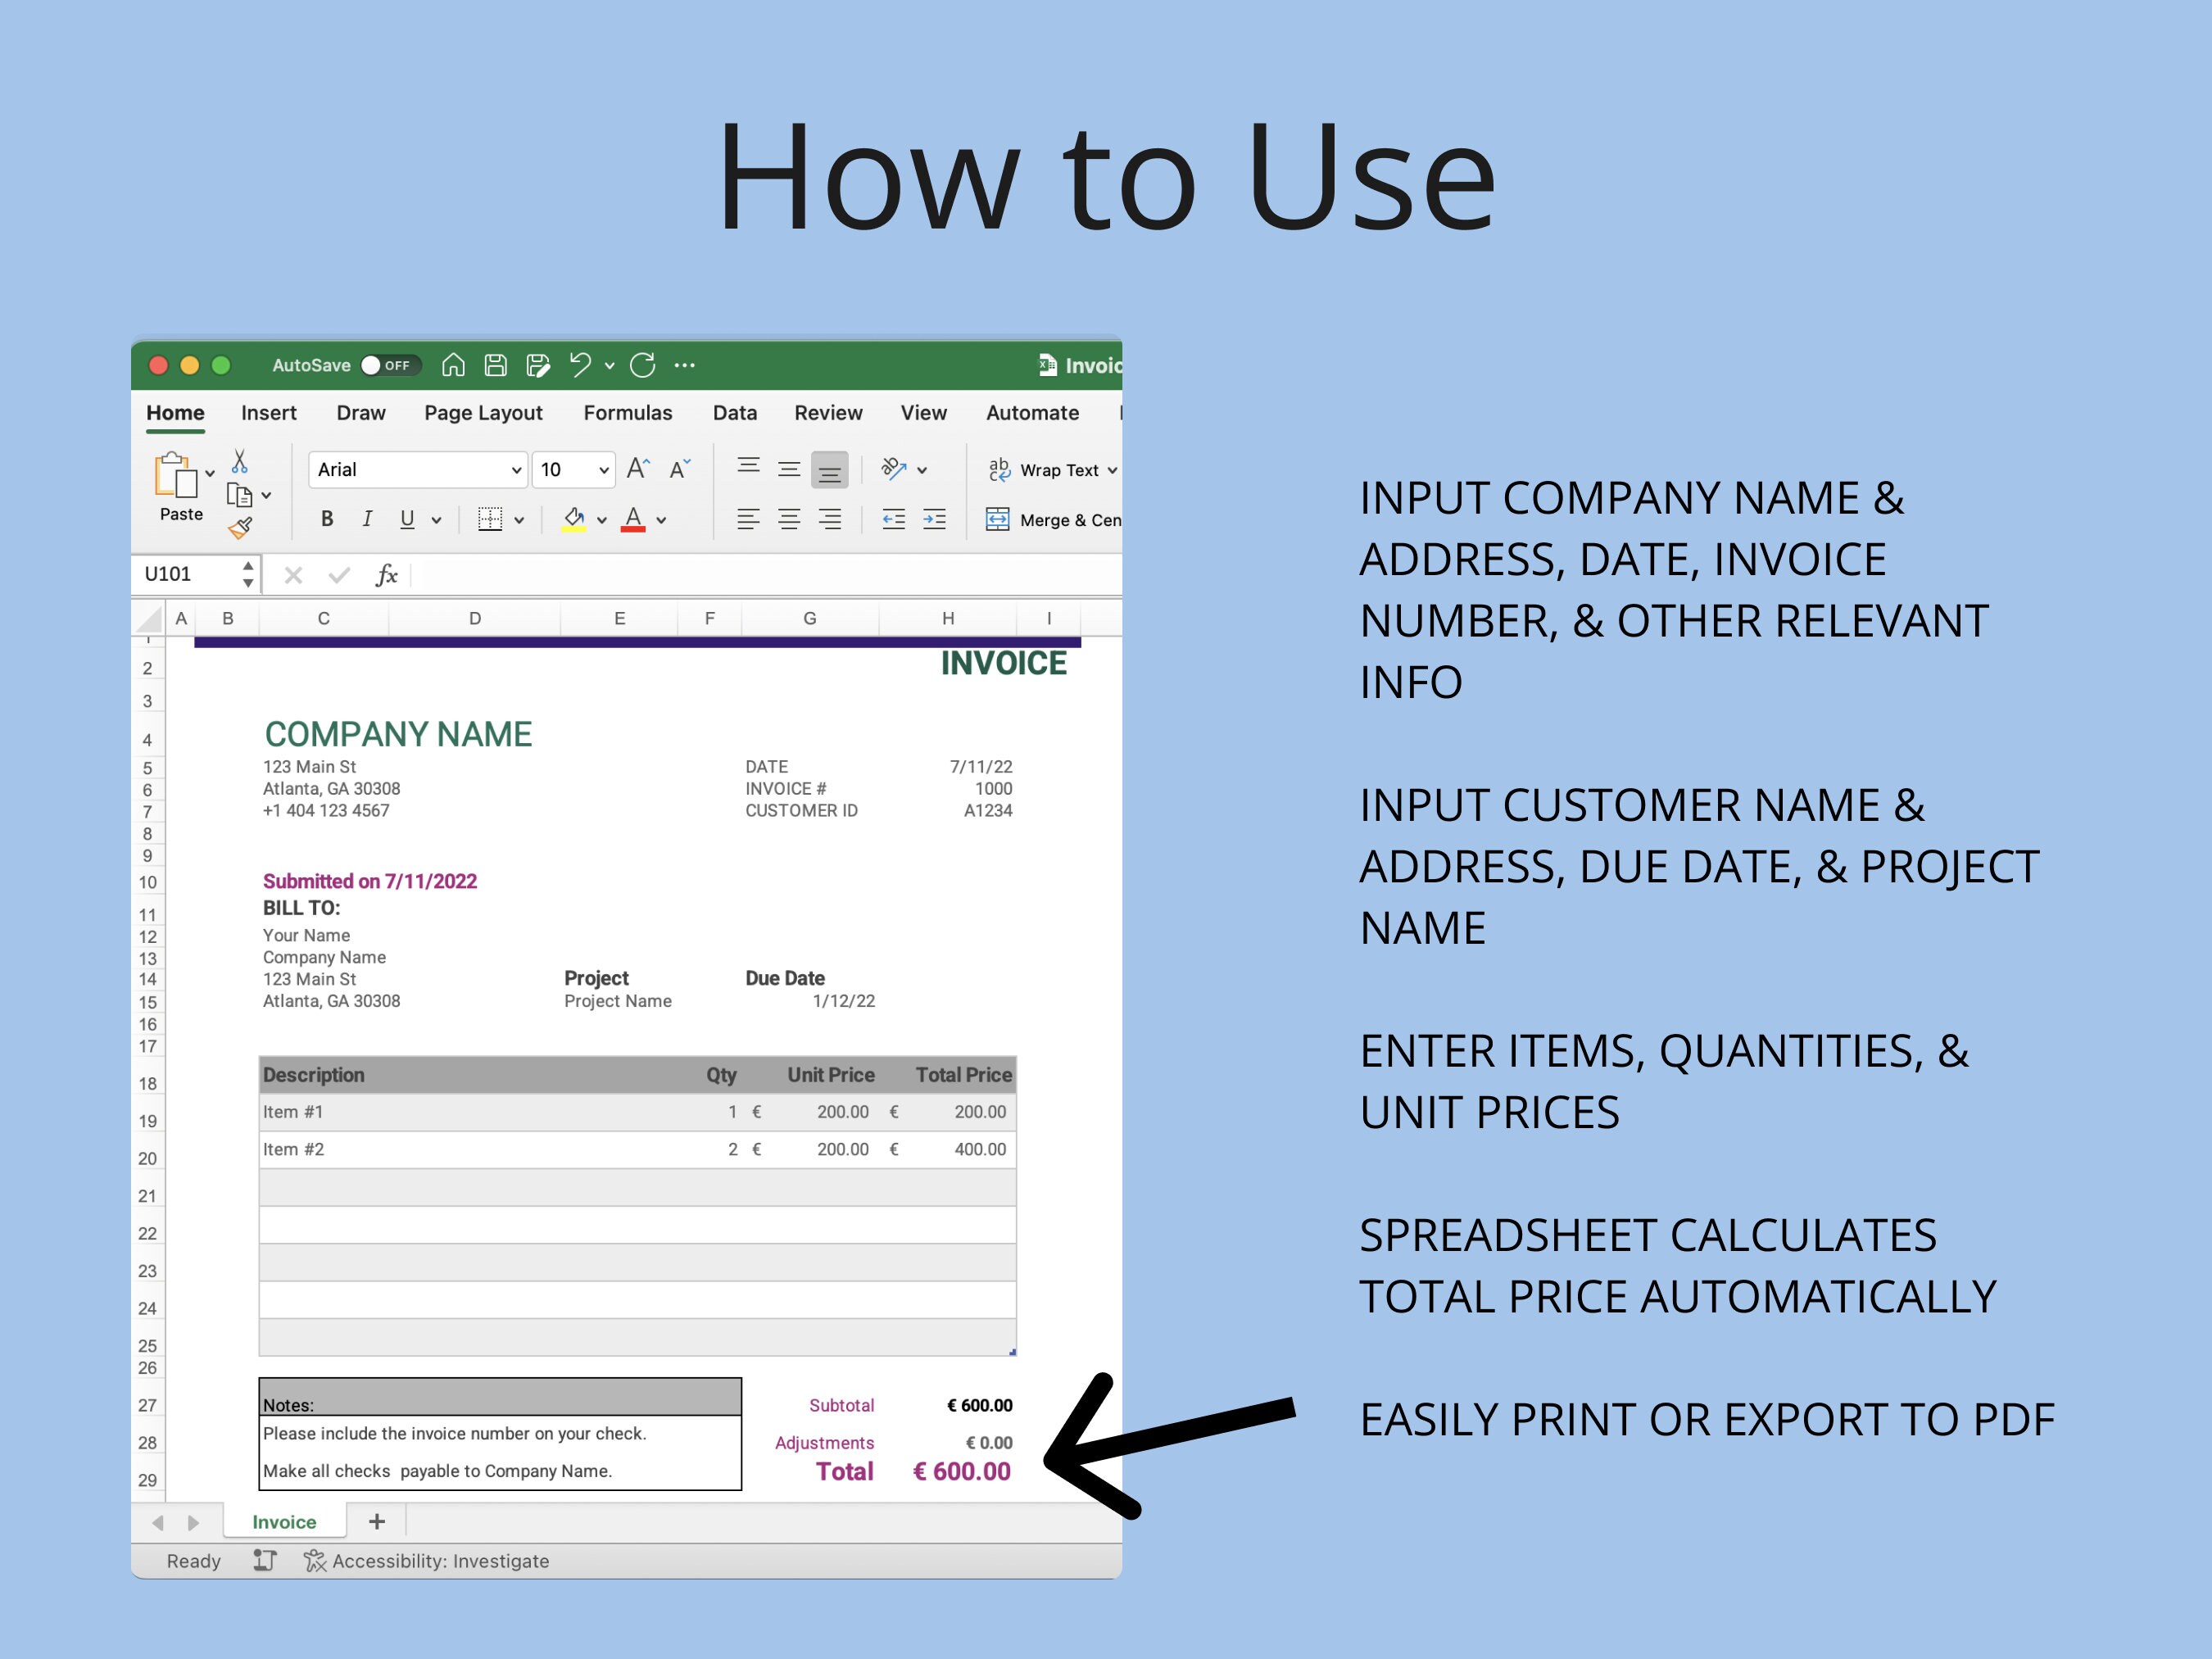The image size is (2212, 1659).
Task: Increase font size with the Grow Font icon
Action: [638, 469]
